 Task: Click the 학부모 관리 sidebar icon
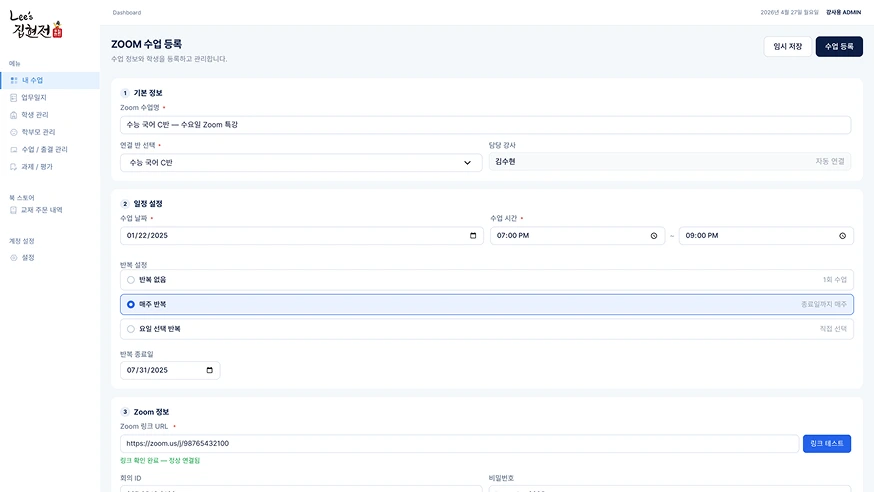coord(13,132)
